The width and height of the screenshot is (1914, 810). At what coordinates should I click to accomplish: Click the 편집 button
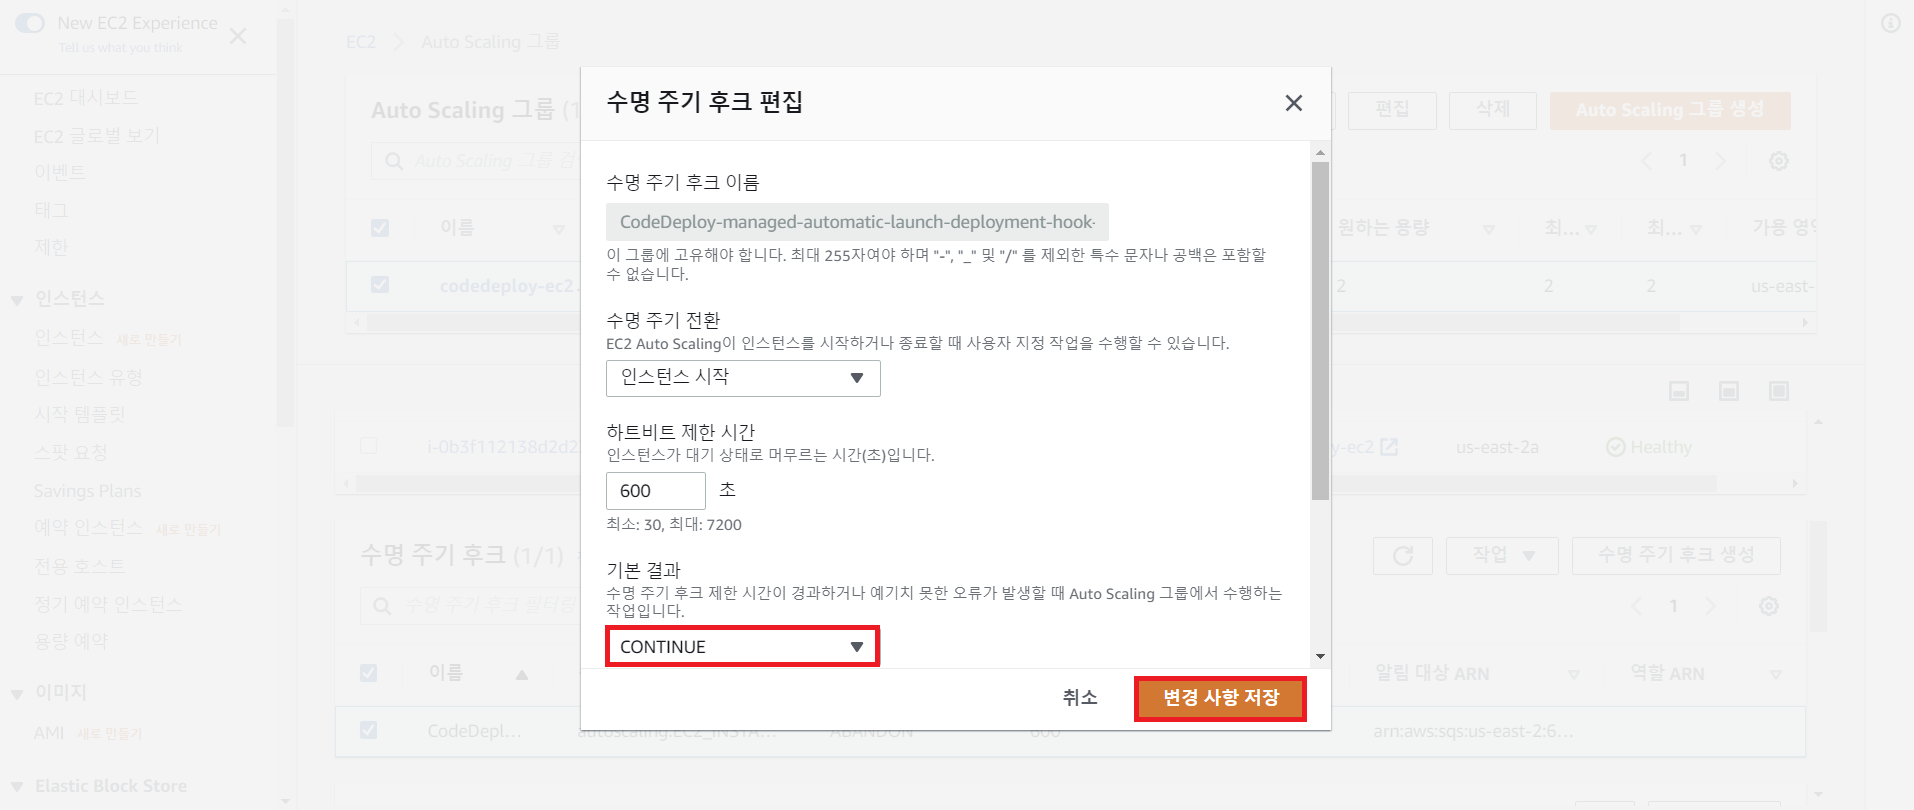(x=1392, y=110)
